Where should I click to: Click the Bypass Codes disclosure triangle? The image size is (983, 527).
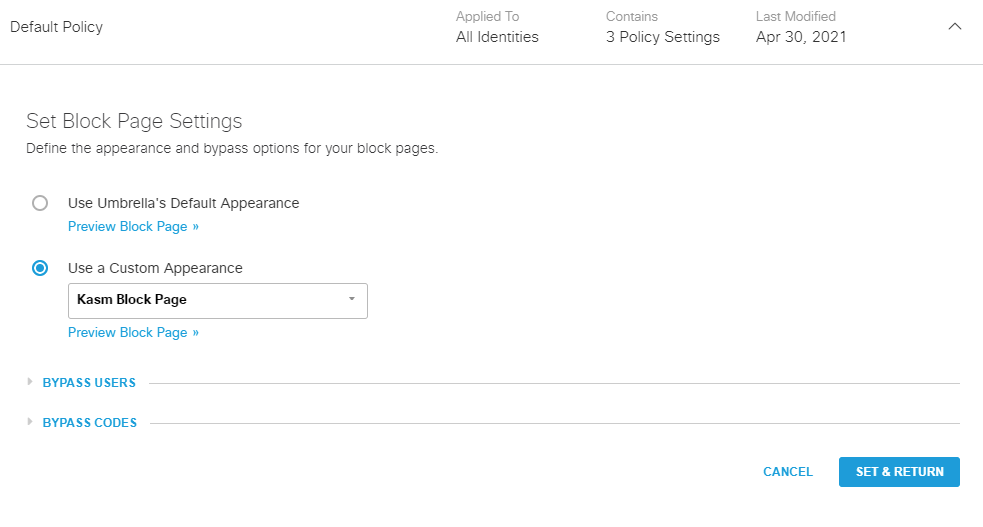tap(30, 422)
